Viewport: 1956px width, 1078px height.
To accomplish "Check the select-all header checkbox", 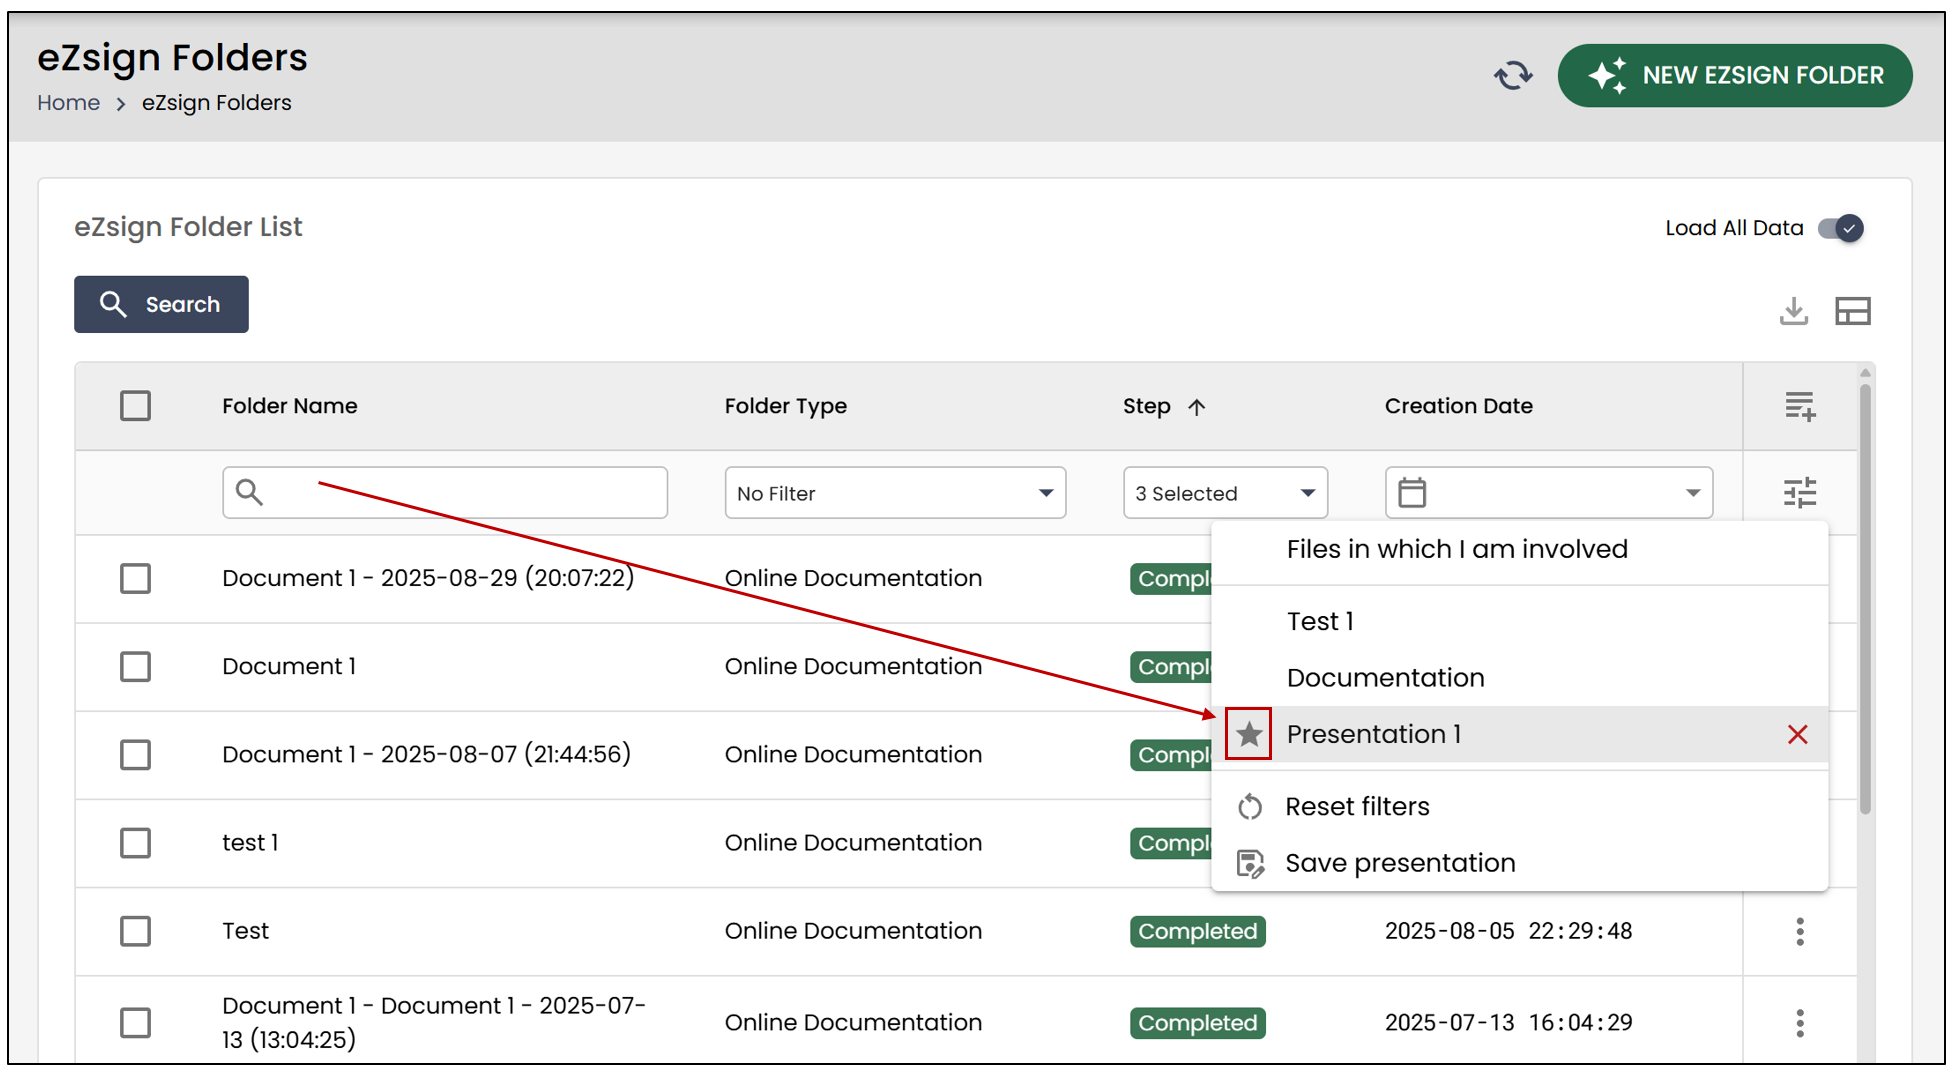I will click(x=135, y=406).
